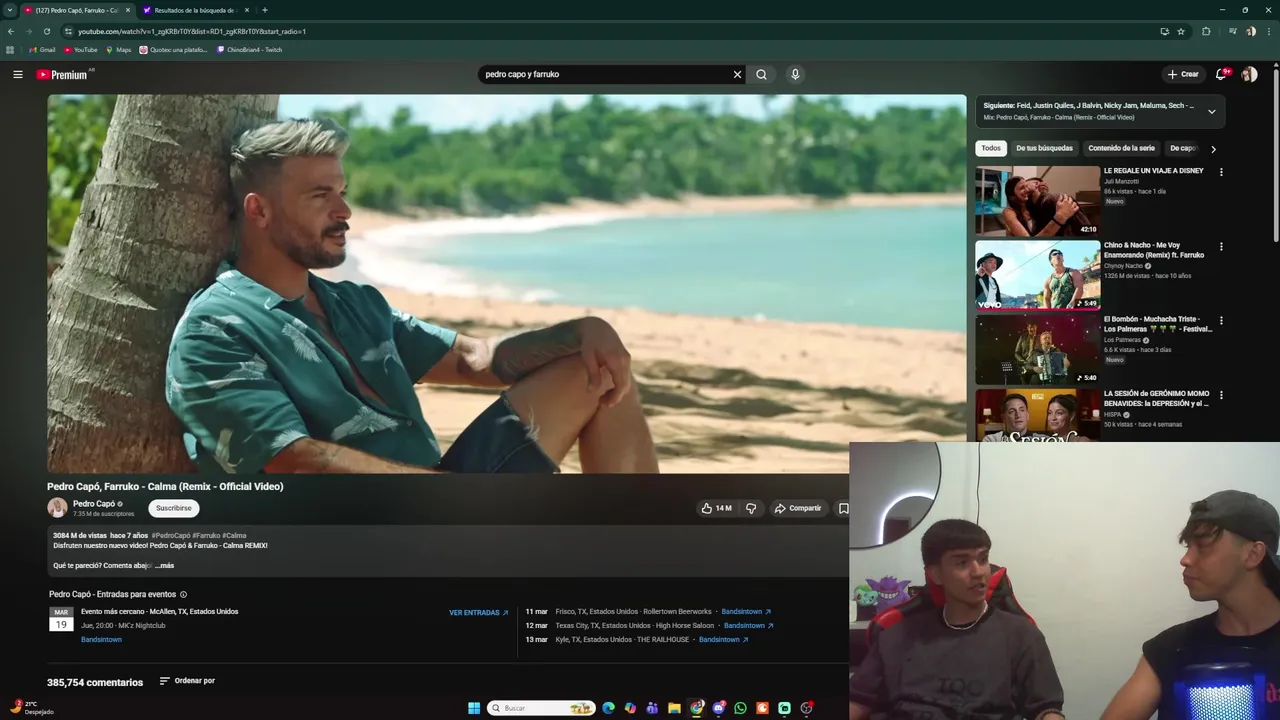Open Gmail bookmark
1280x720 pixels.
pos(42,50)
